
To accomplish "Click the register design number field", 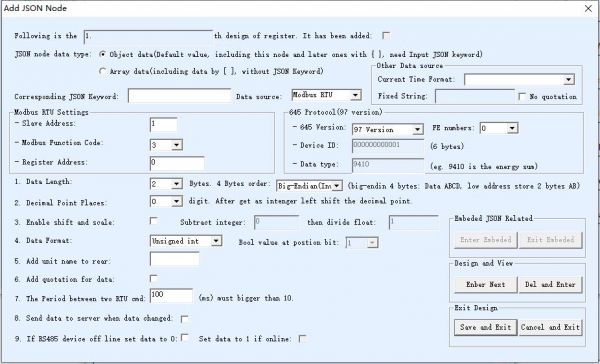I will click(148, 36).
